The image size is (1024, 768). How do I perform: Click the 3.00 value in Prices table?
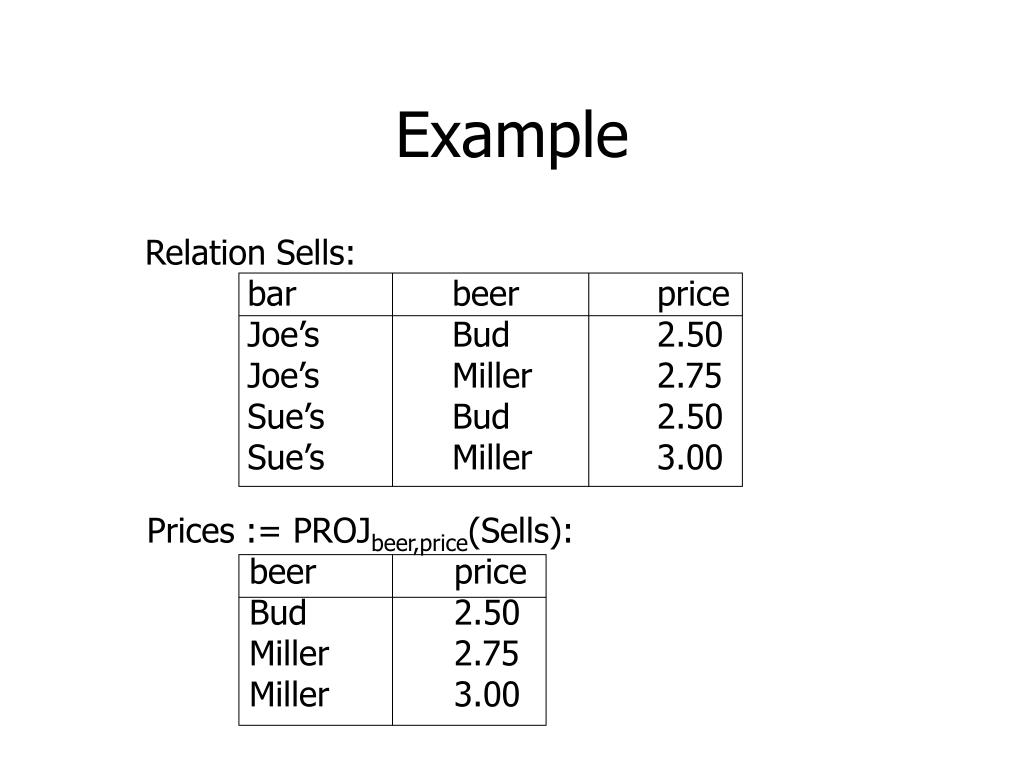487,695
